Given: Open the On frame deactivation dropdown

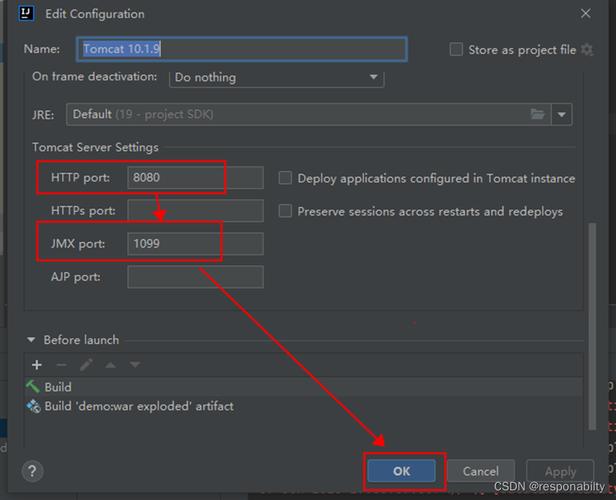Looking at the screenshot, I should [x=277, y=77].
